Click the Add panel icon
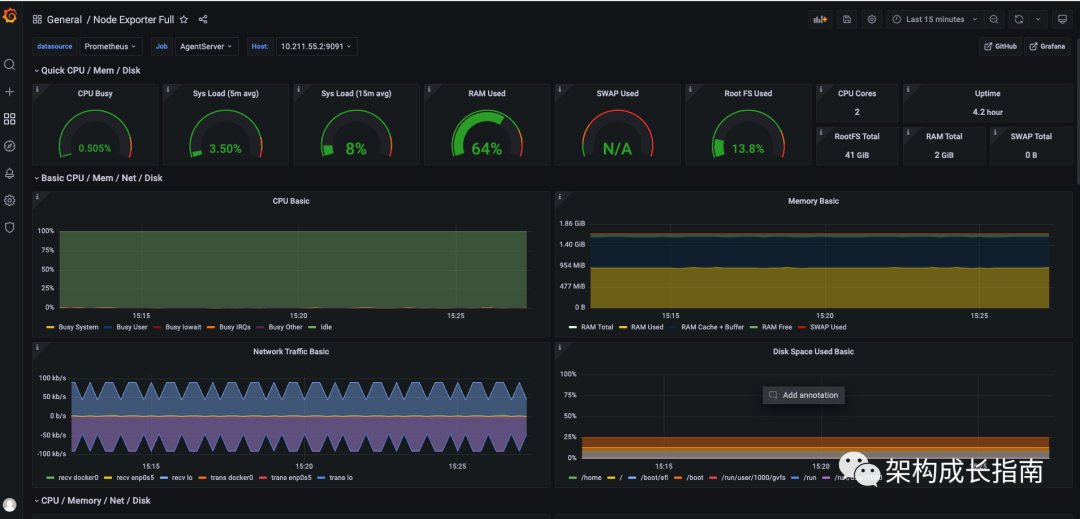Viewport: 1080px width, 519px height. click(x=821, y=19)
